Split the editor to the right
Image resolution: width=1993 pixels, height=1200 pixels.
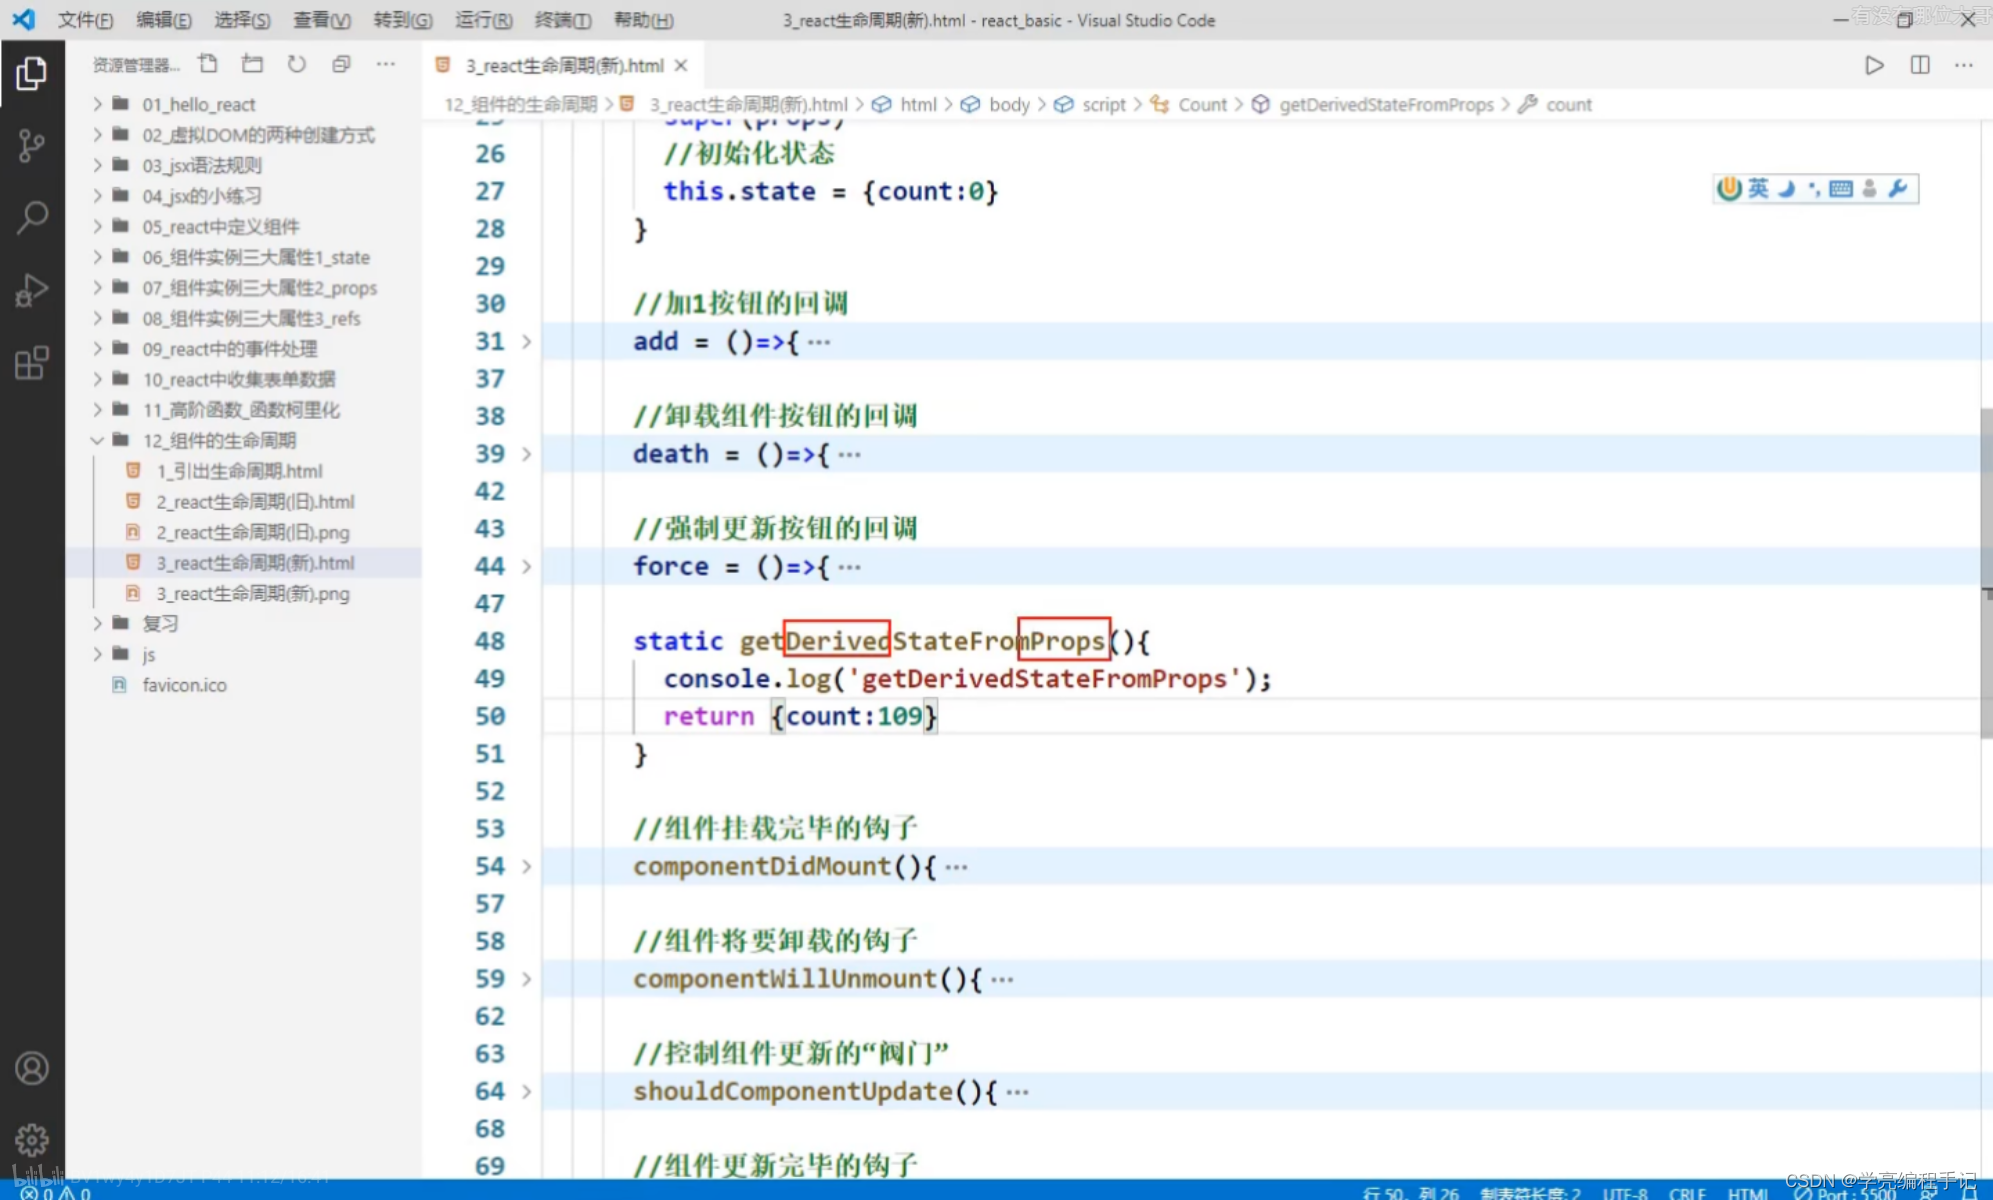(1919, 65)
